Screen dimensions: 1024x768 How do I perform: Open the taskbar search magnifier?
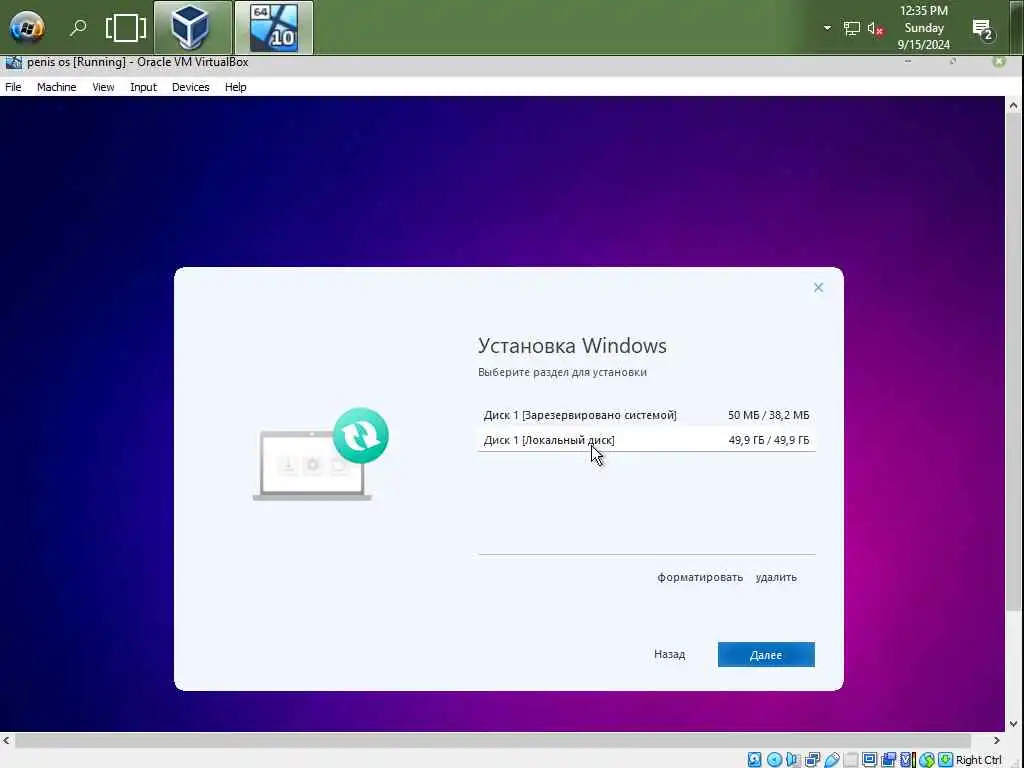(x=78, y=28)
